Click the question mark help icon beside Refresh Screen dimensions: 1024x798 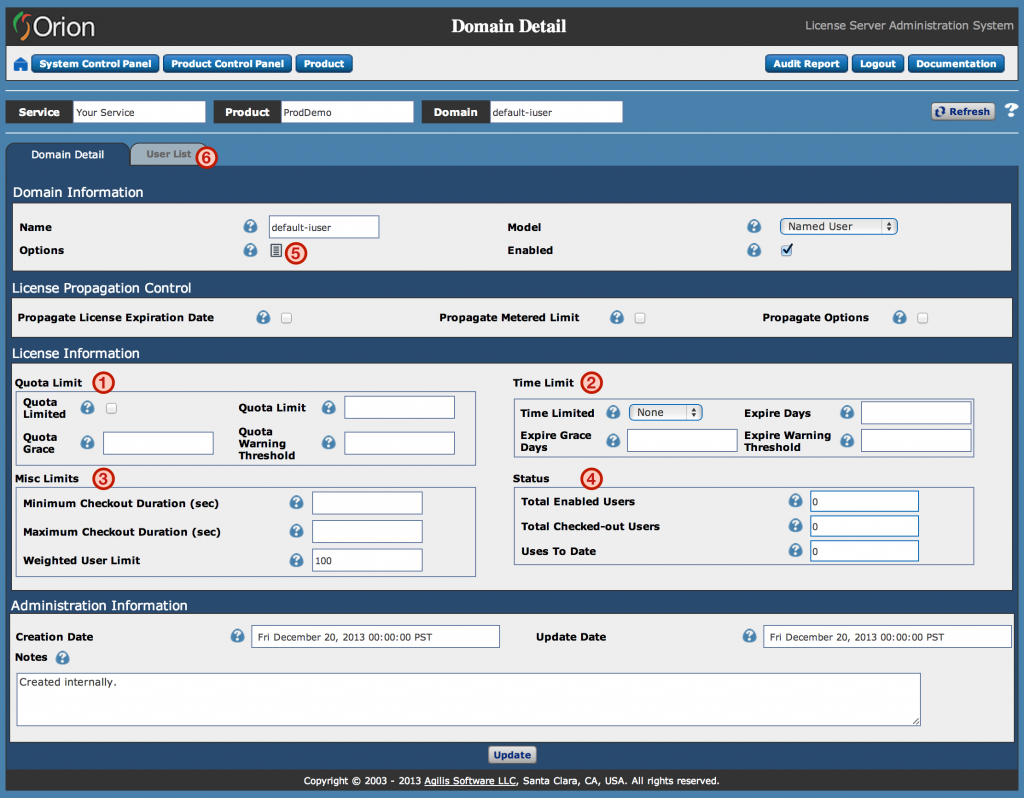pyautogui.click(x=1011, y=111)
